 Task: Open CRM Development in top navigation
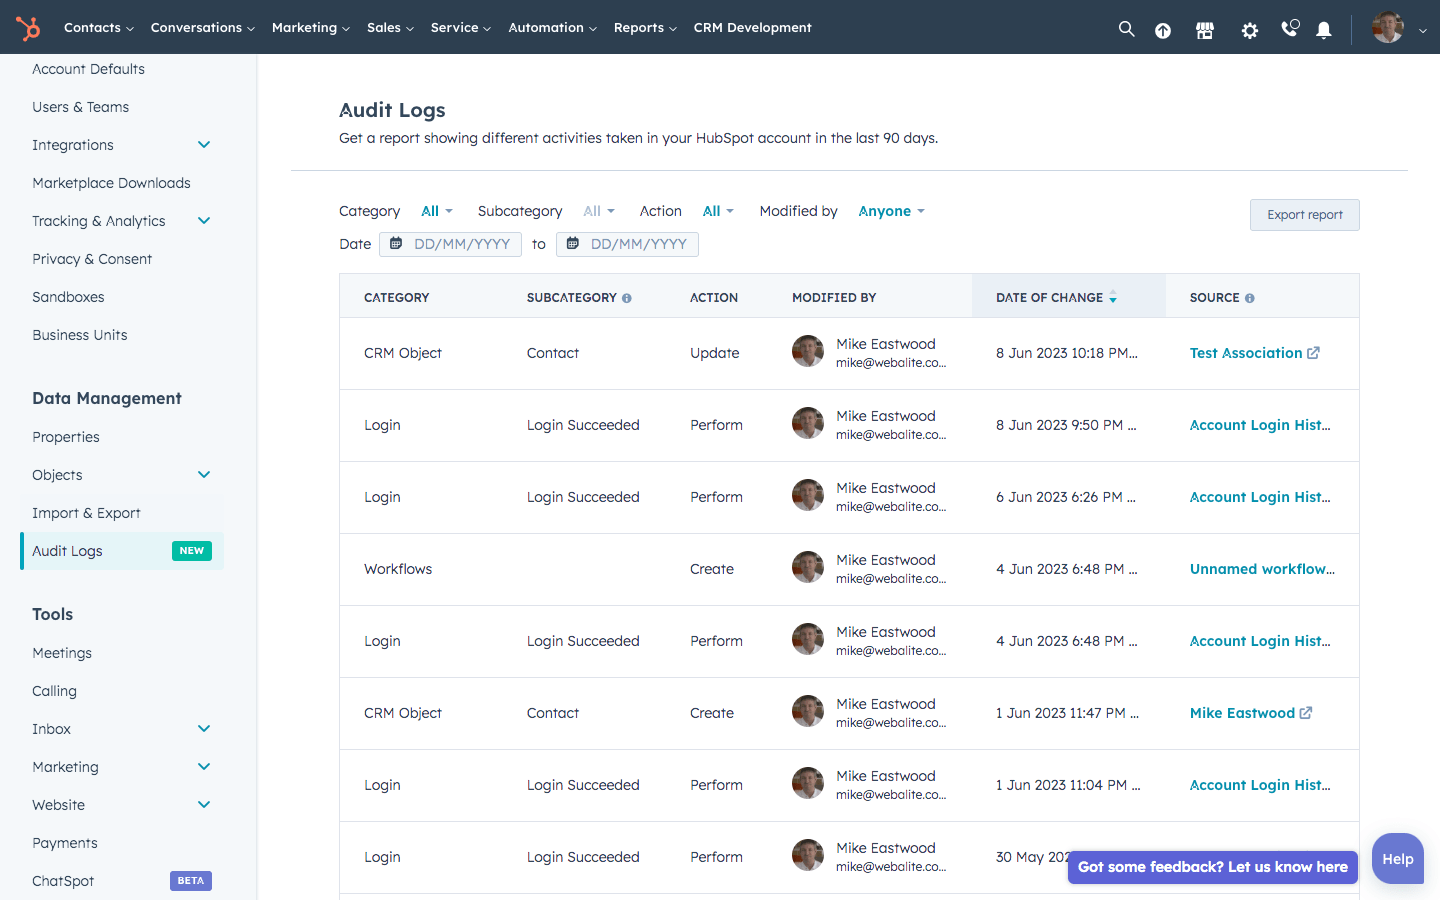(752, 28)
